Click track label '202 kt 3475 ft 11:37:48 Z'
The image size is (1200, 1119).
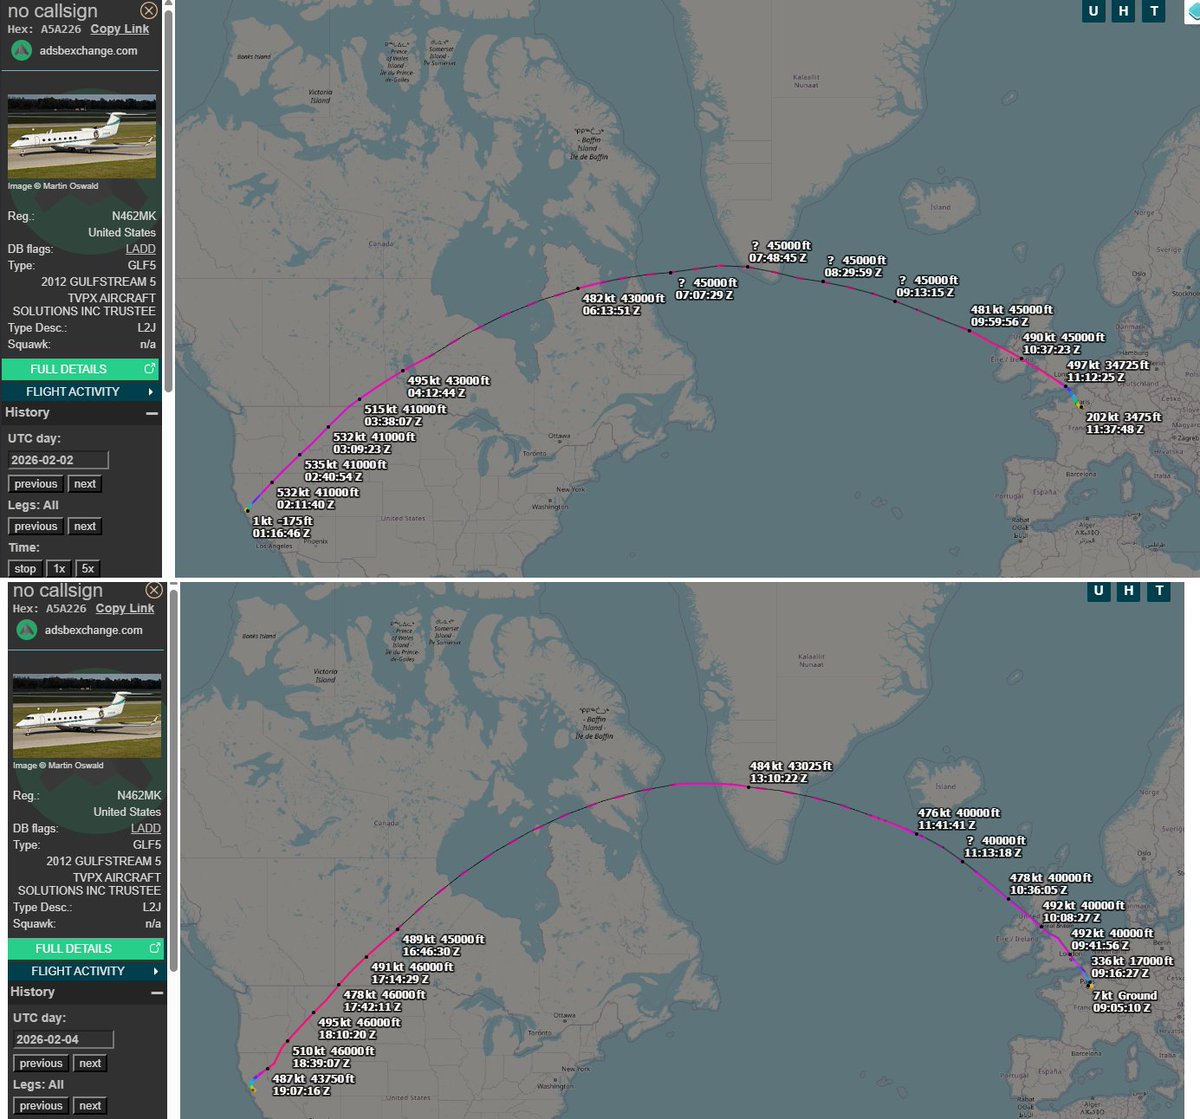click(1124, 423)
